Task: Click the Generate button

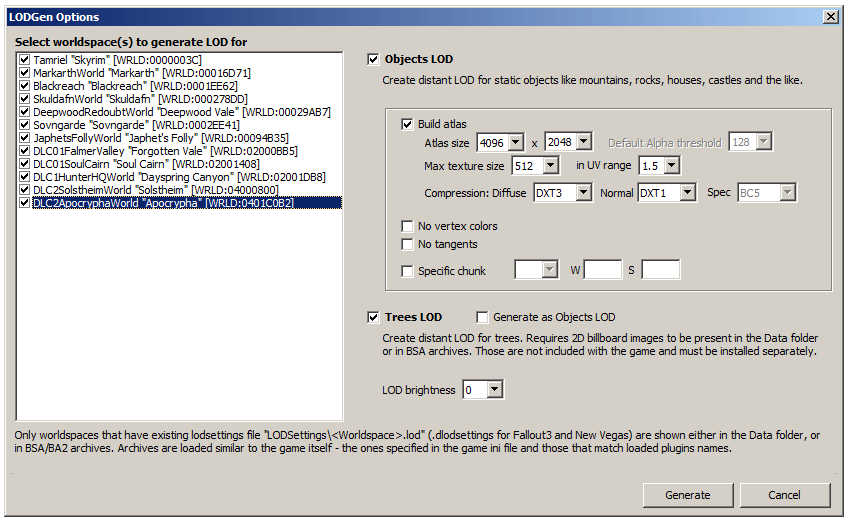Action: click(x=688, y=495)
